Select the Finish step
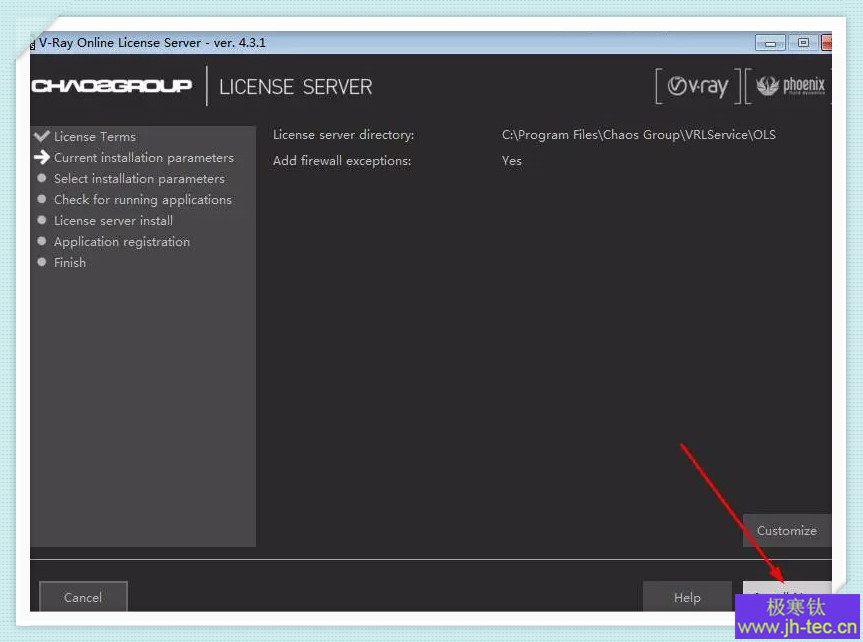Image resolution: width=863 pixels, height=642 pixels. tap(70, 263)
